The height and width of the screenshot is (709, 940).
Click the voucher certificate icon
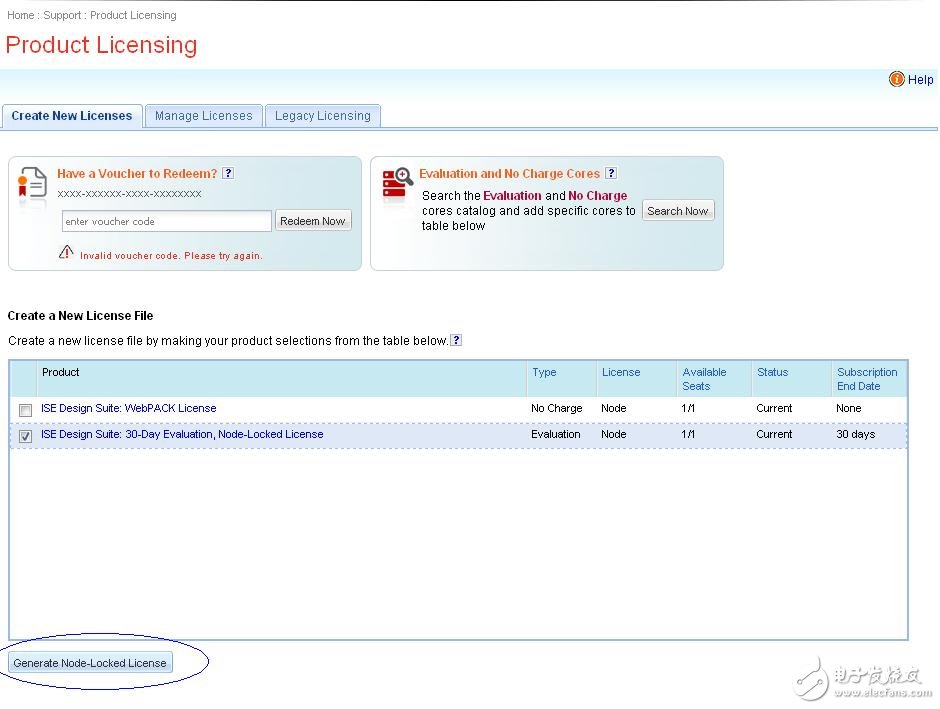[x=32, y=185]
